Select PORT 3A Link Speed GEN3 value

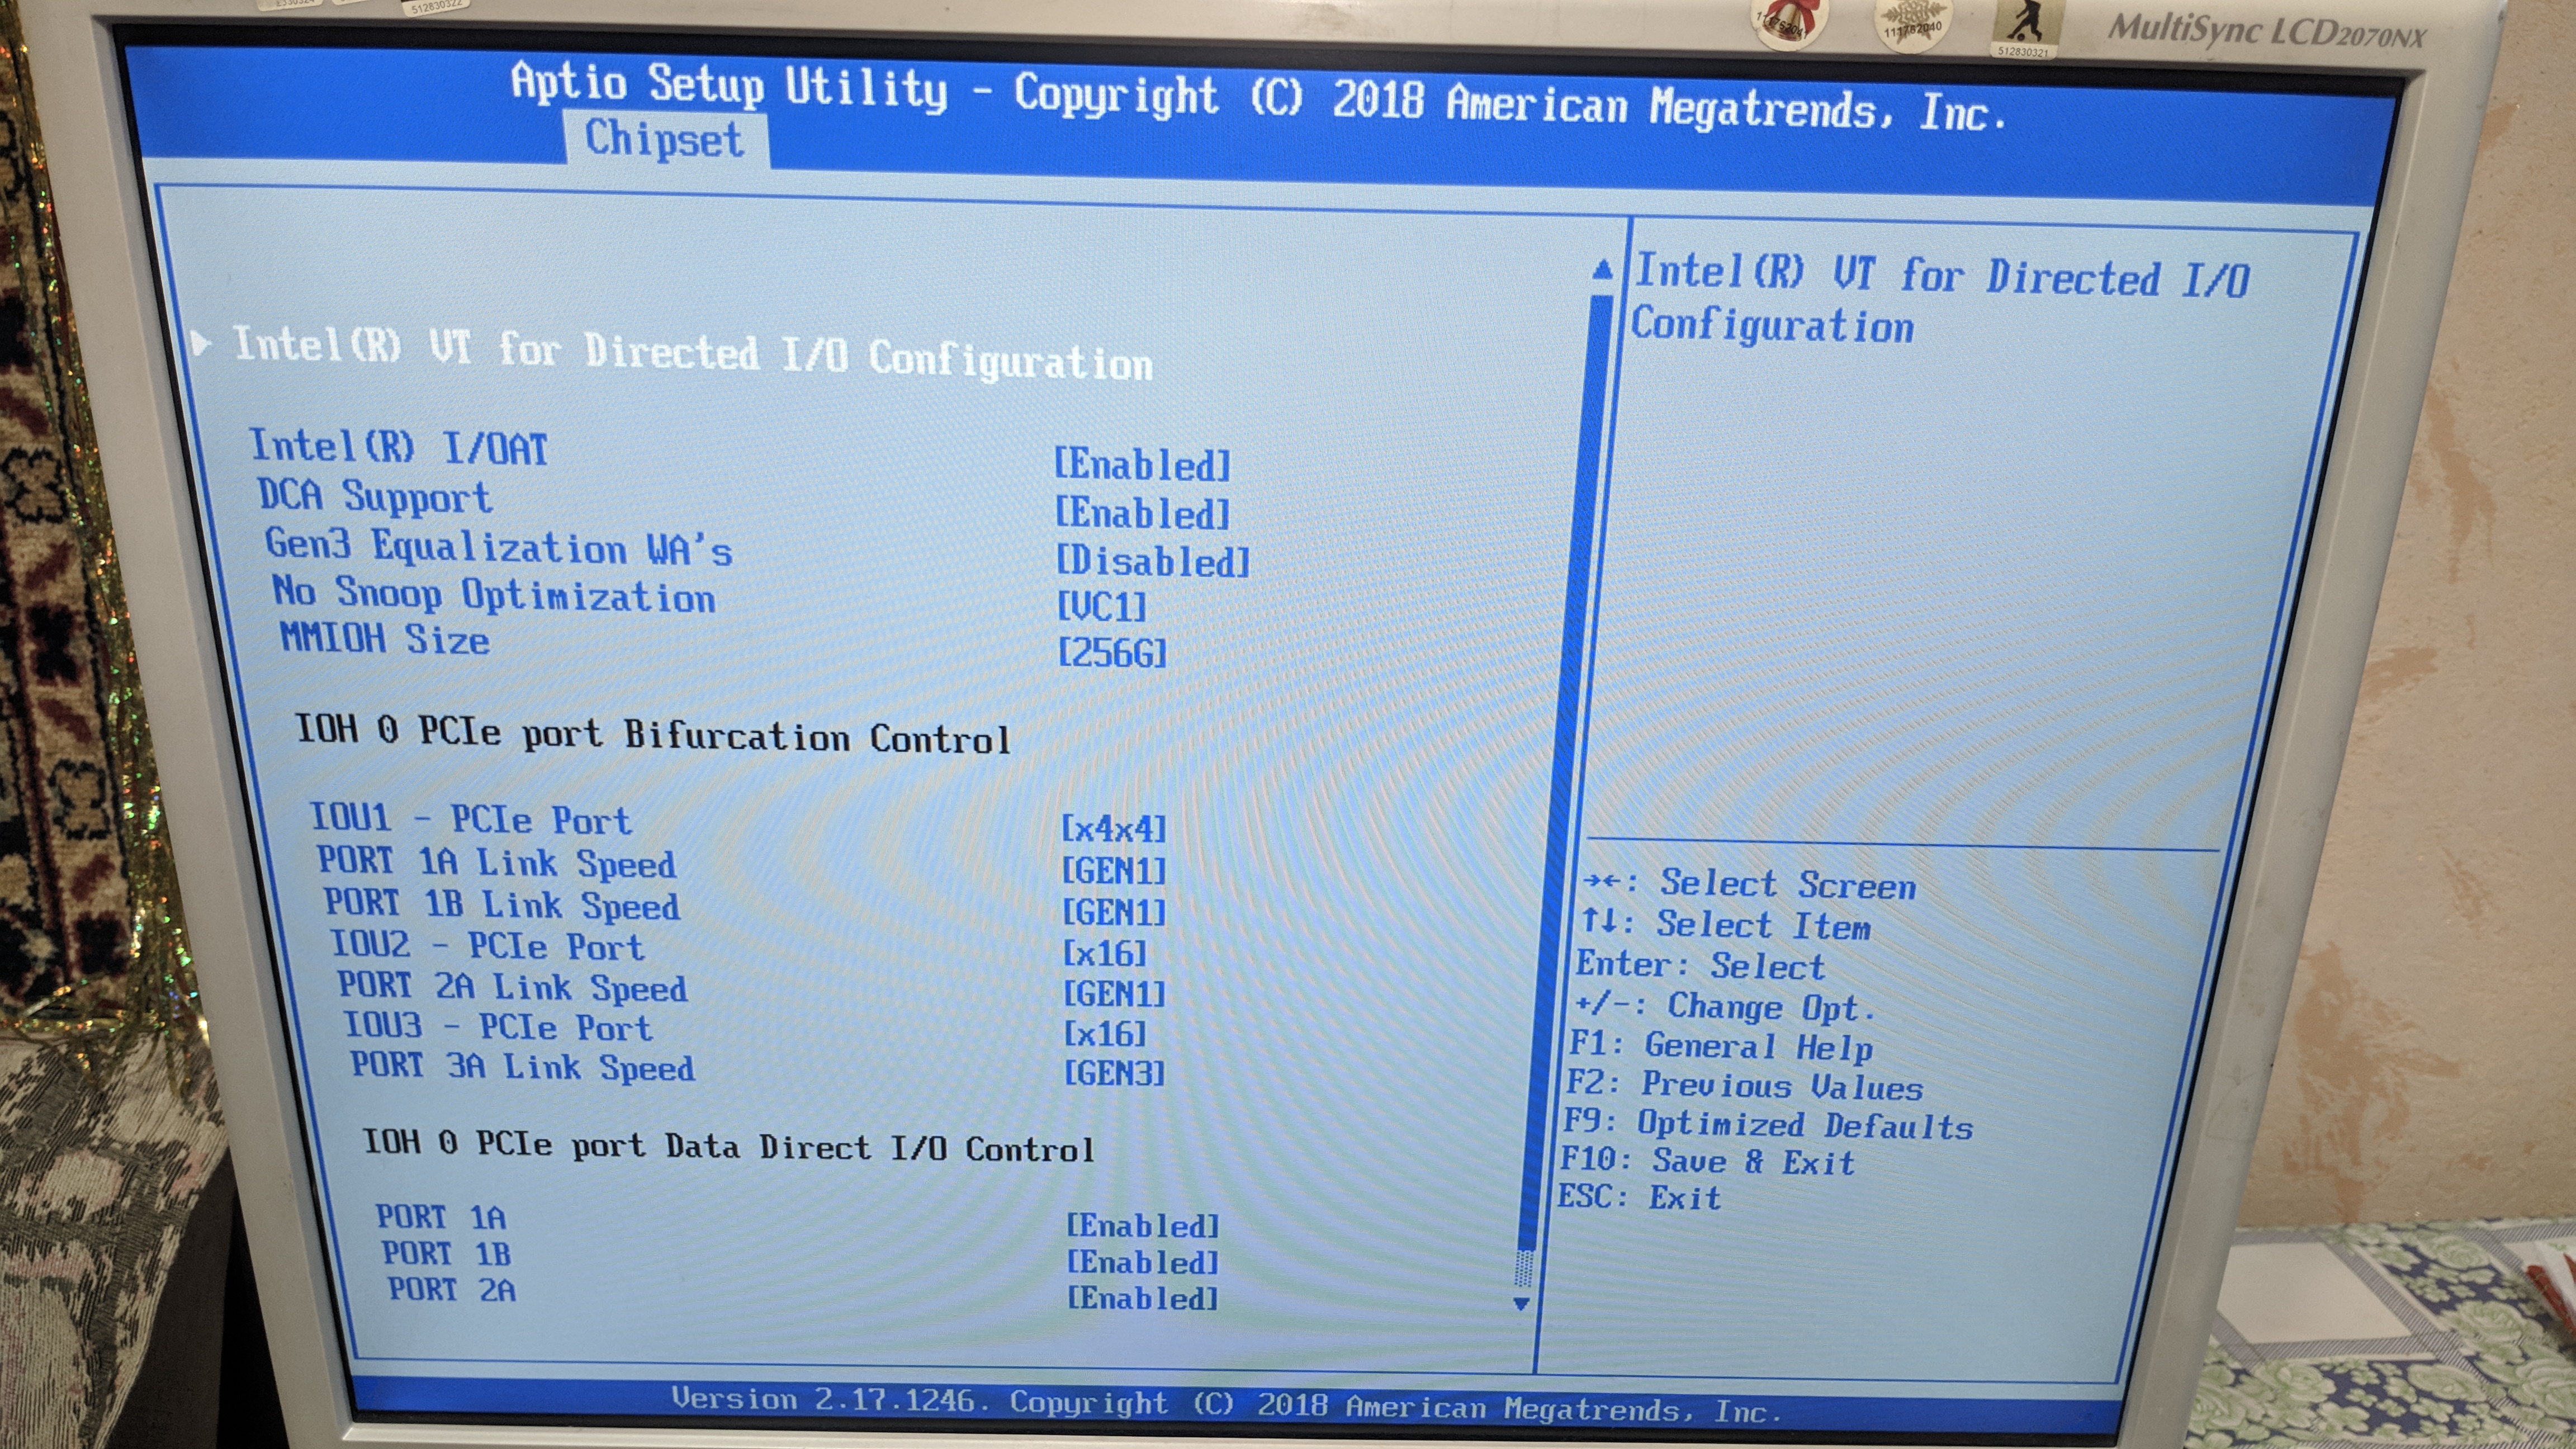click(x=1113, y=1073)
